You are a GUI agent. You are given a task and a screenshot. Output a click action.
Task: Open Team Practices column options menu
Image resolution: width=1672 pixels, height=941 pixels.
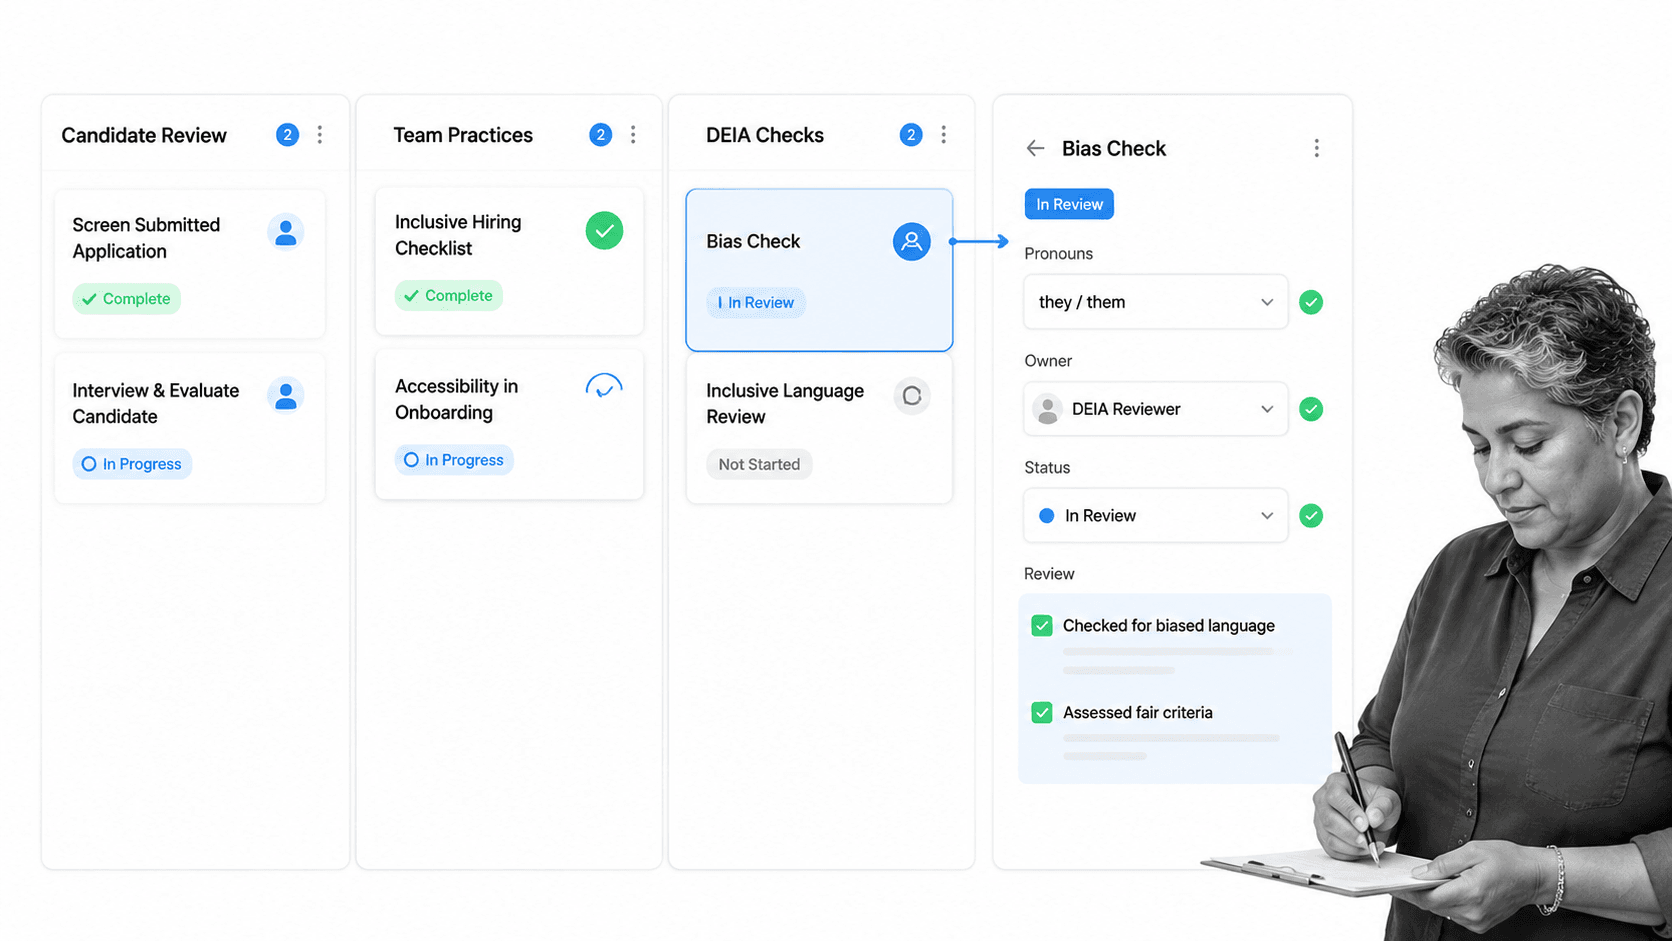coord(633,135)
